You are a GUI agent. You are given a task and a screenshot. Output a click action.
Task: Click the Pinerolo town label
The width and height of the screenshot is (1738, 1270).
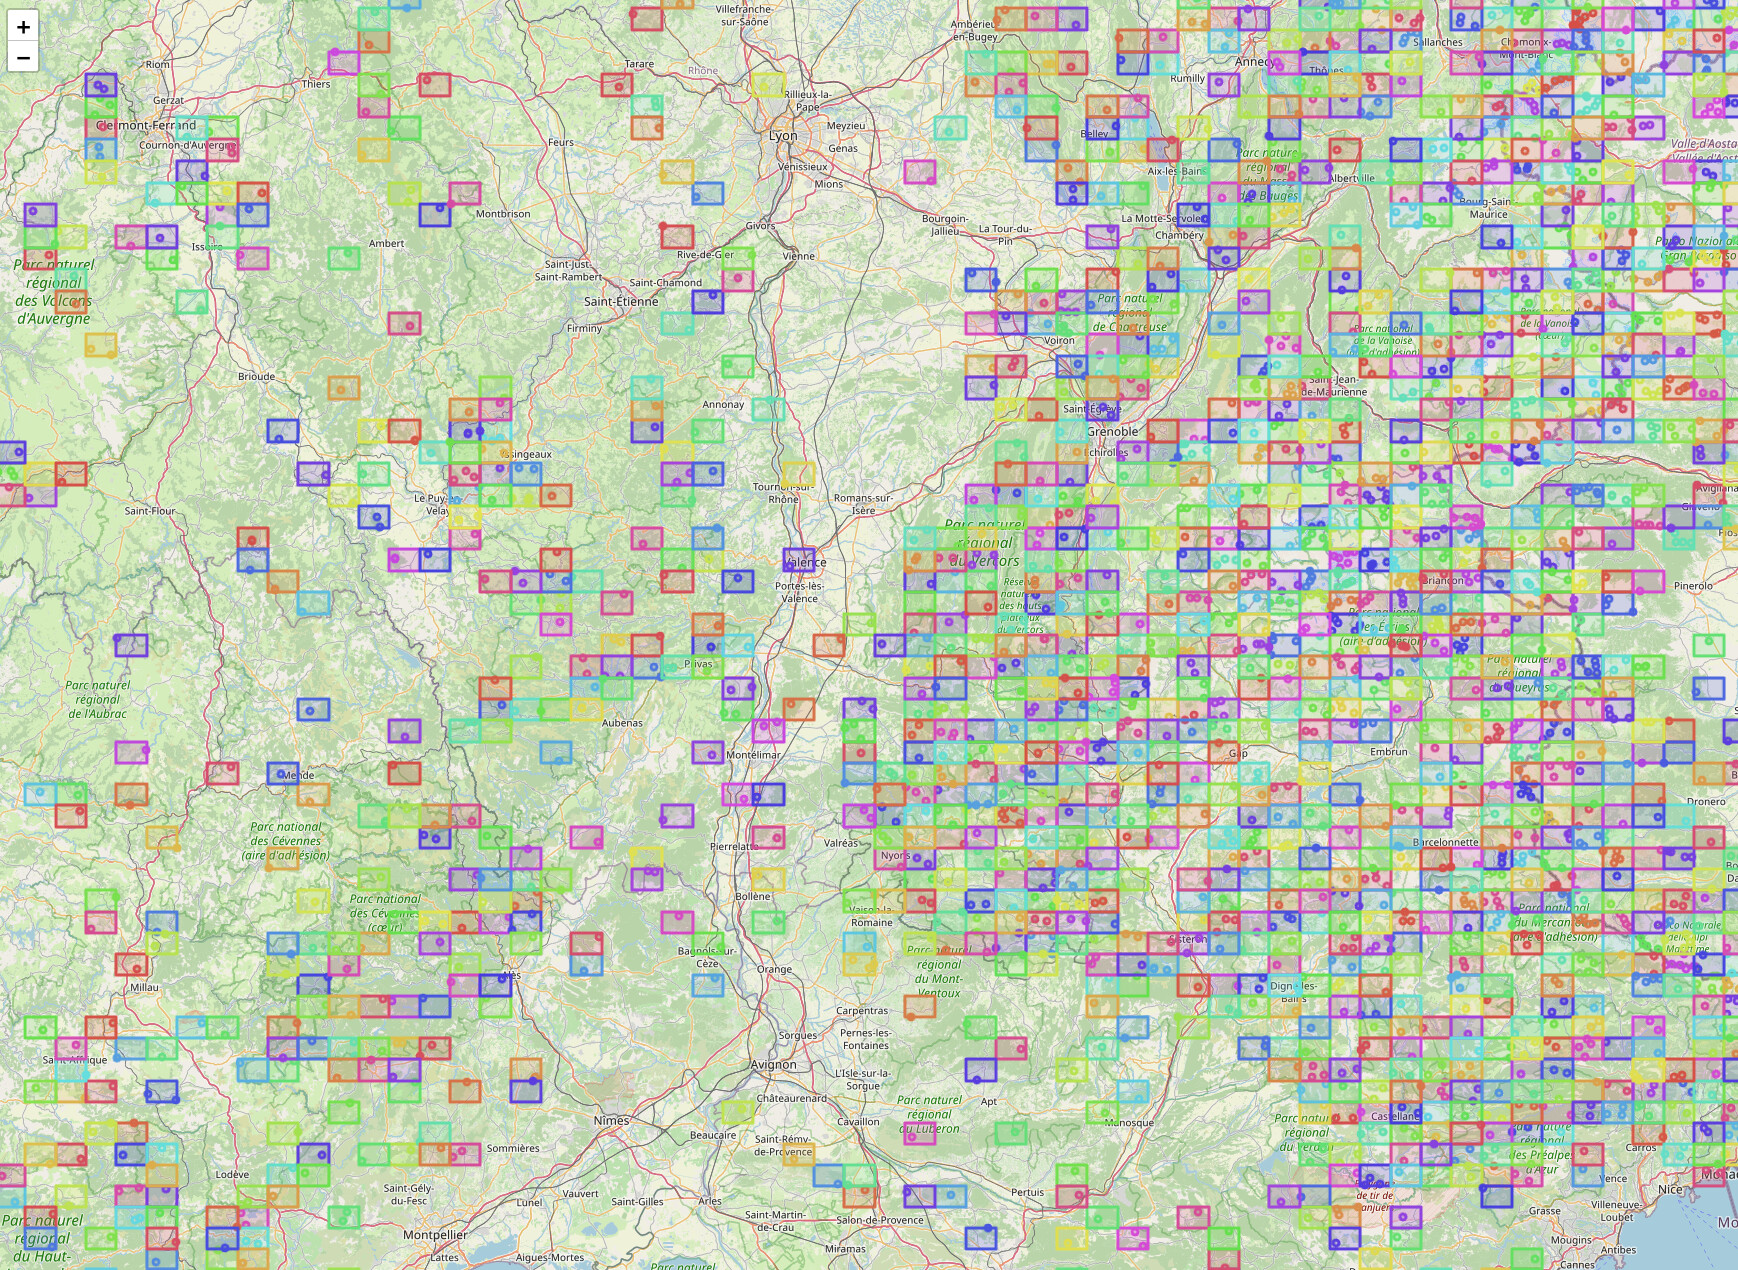click(x=1693, y=586)
